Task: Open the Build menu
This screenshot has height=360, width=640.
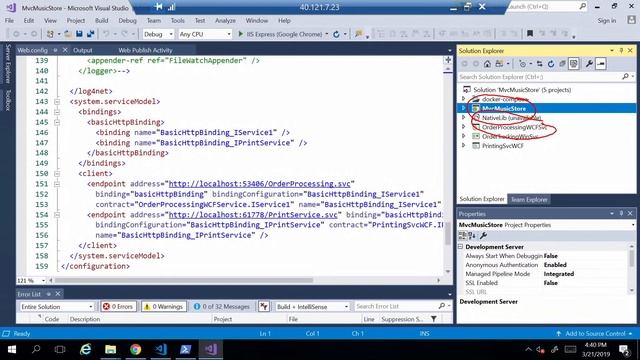Action: [x=102, y=20]
